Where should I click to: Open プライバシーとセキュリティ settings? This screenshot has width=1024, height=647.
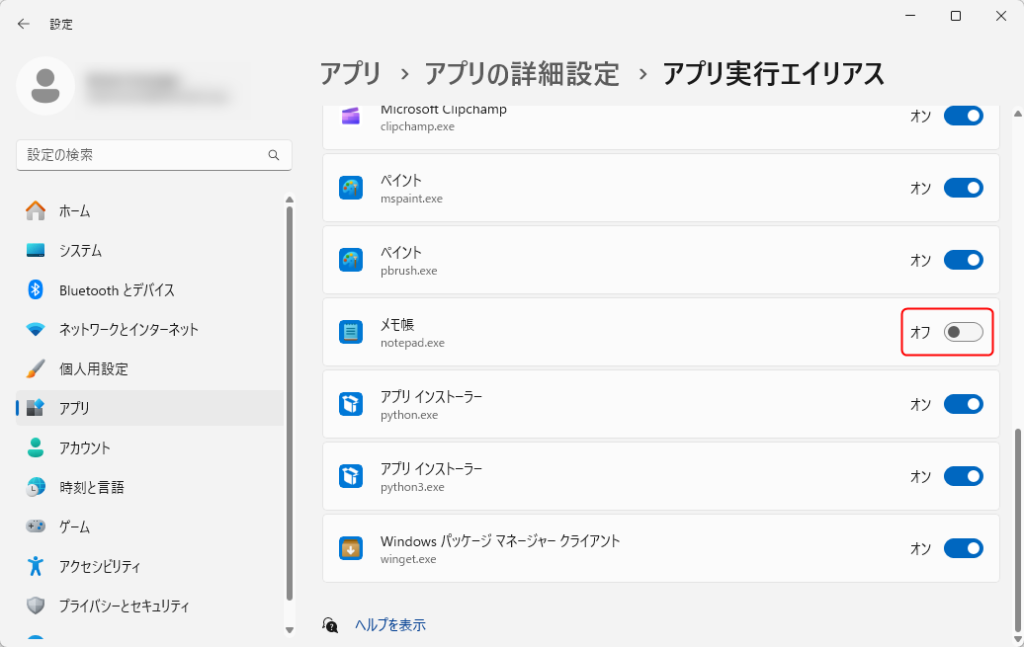[x=124, y=606]
